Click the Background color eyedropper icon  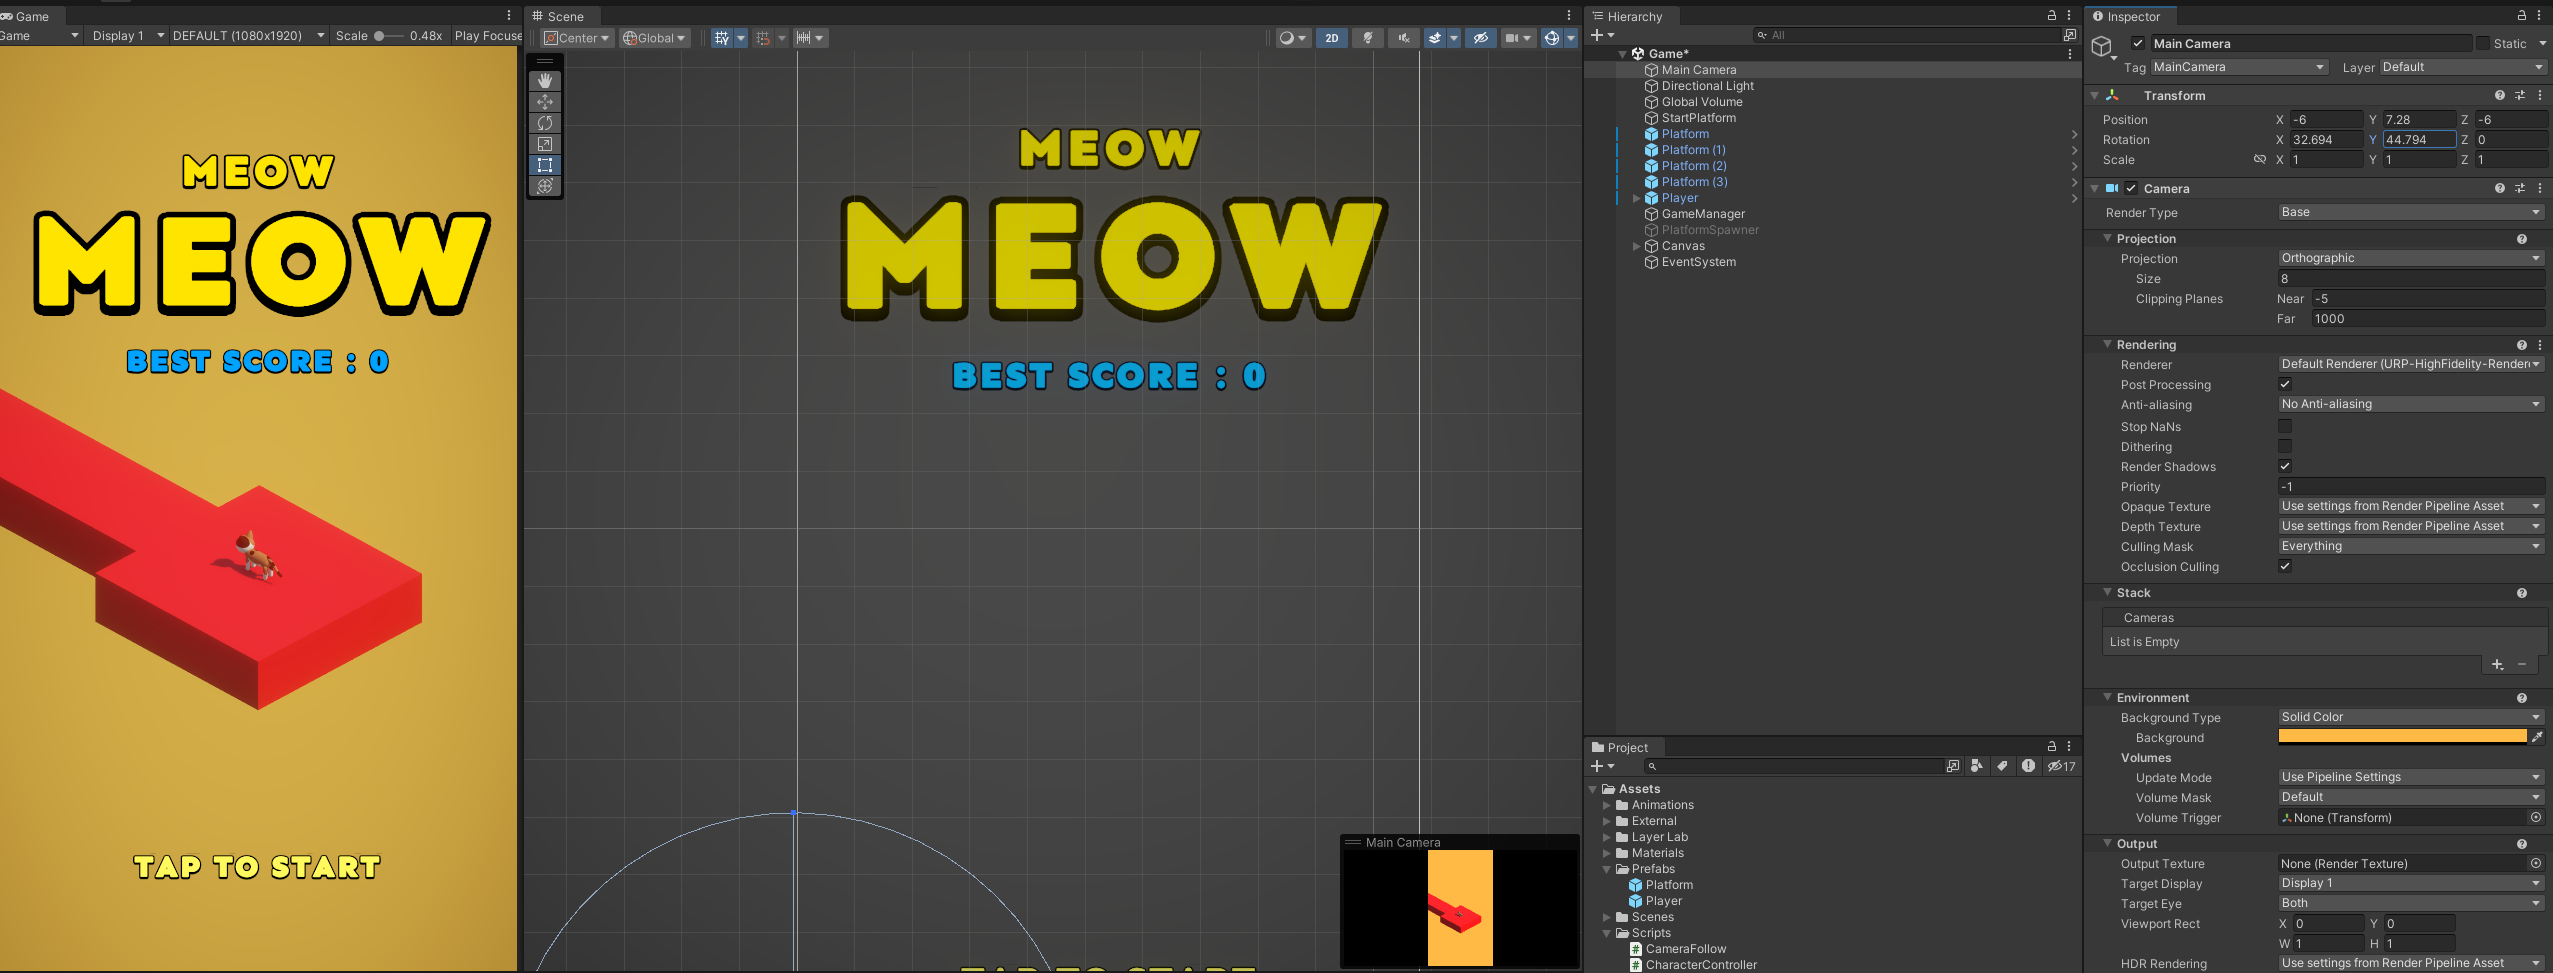coord(2537,737)
